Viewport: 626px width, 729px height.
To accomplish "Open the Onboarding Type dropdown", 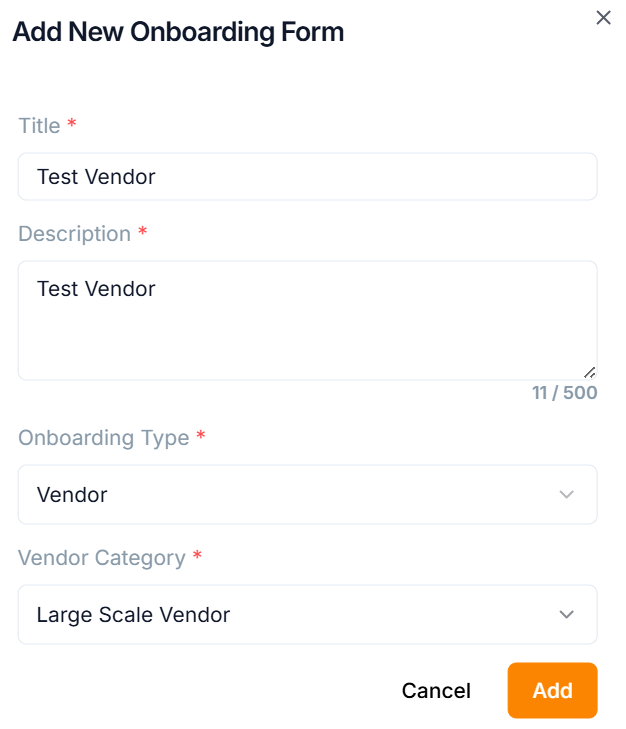I will (x=307, y=494).
